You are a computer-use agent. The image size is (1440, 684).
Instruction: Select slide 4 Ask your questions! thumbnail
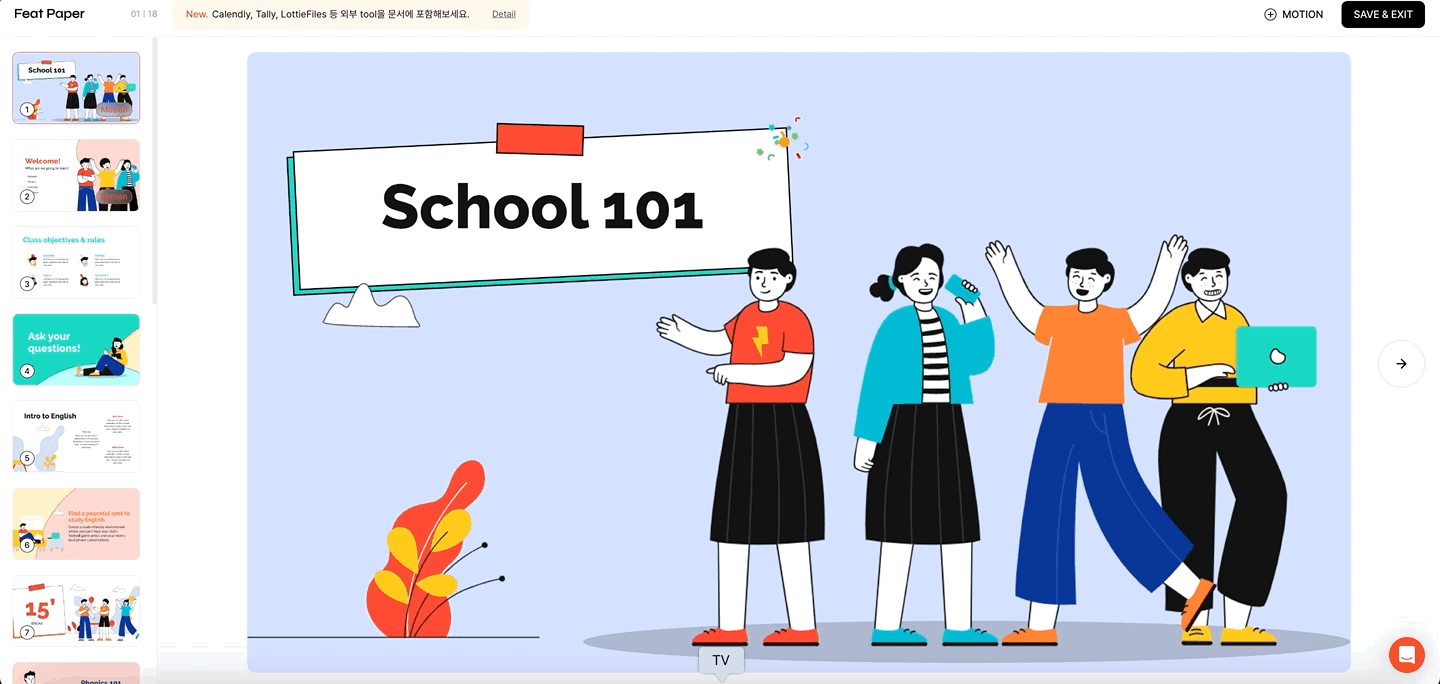[x=76, y=350]
